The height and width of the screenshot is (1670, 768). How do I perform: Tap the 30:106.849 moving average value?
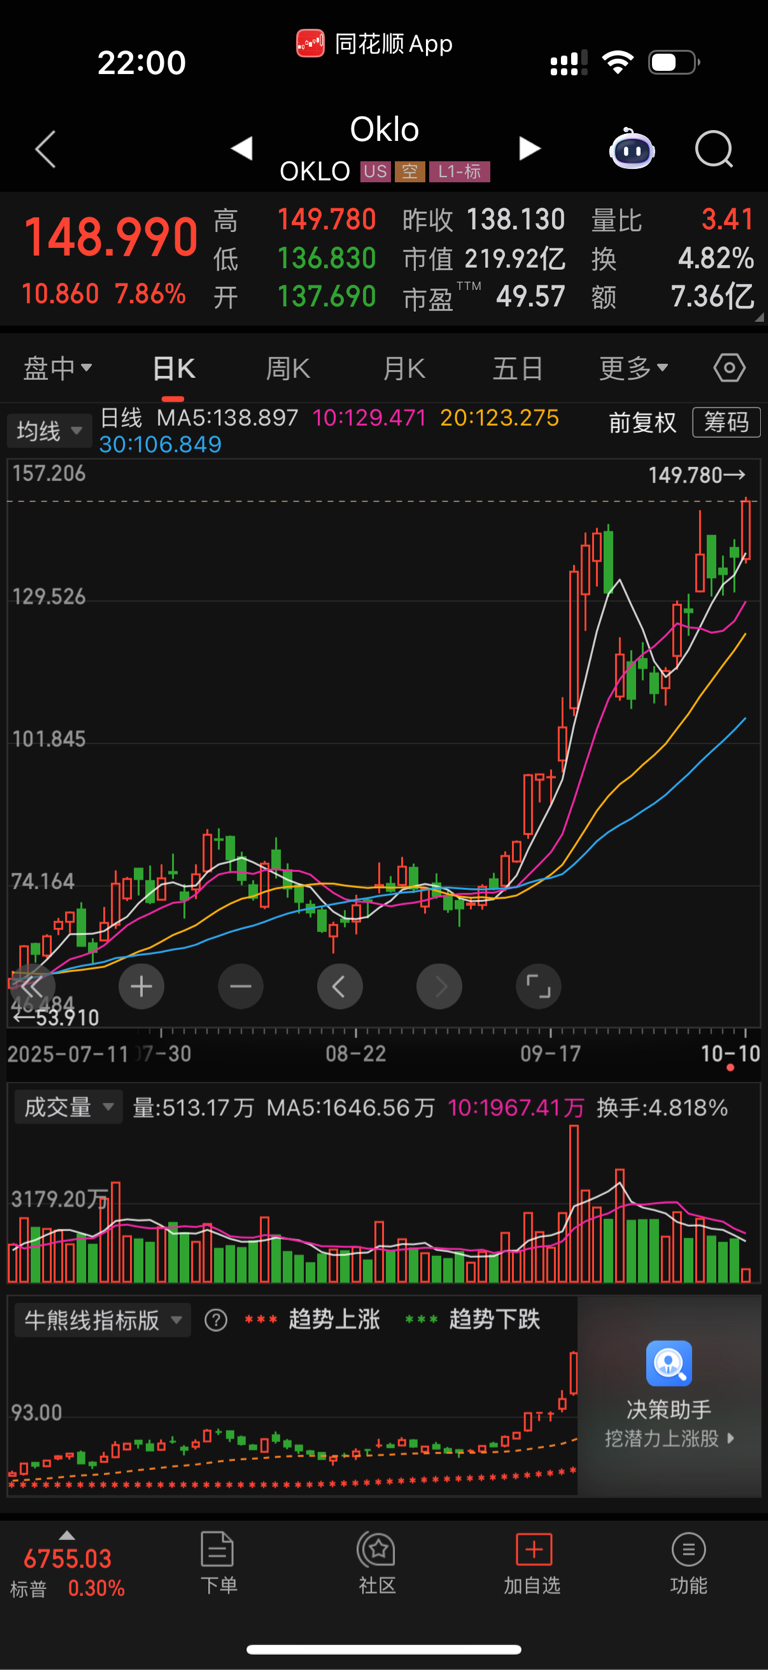click(x=160, y=444)
